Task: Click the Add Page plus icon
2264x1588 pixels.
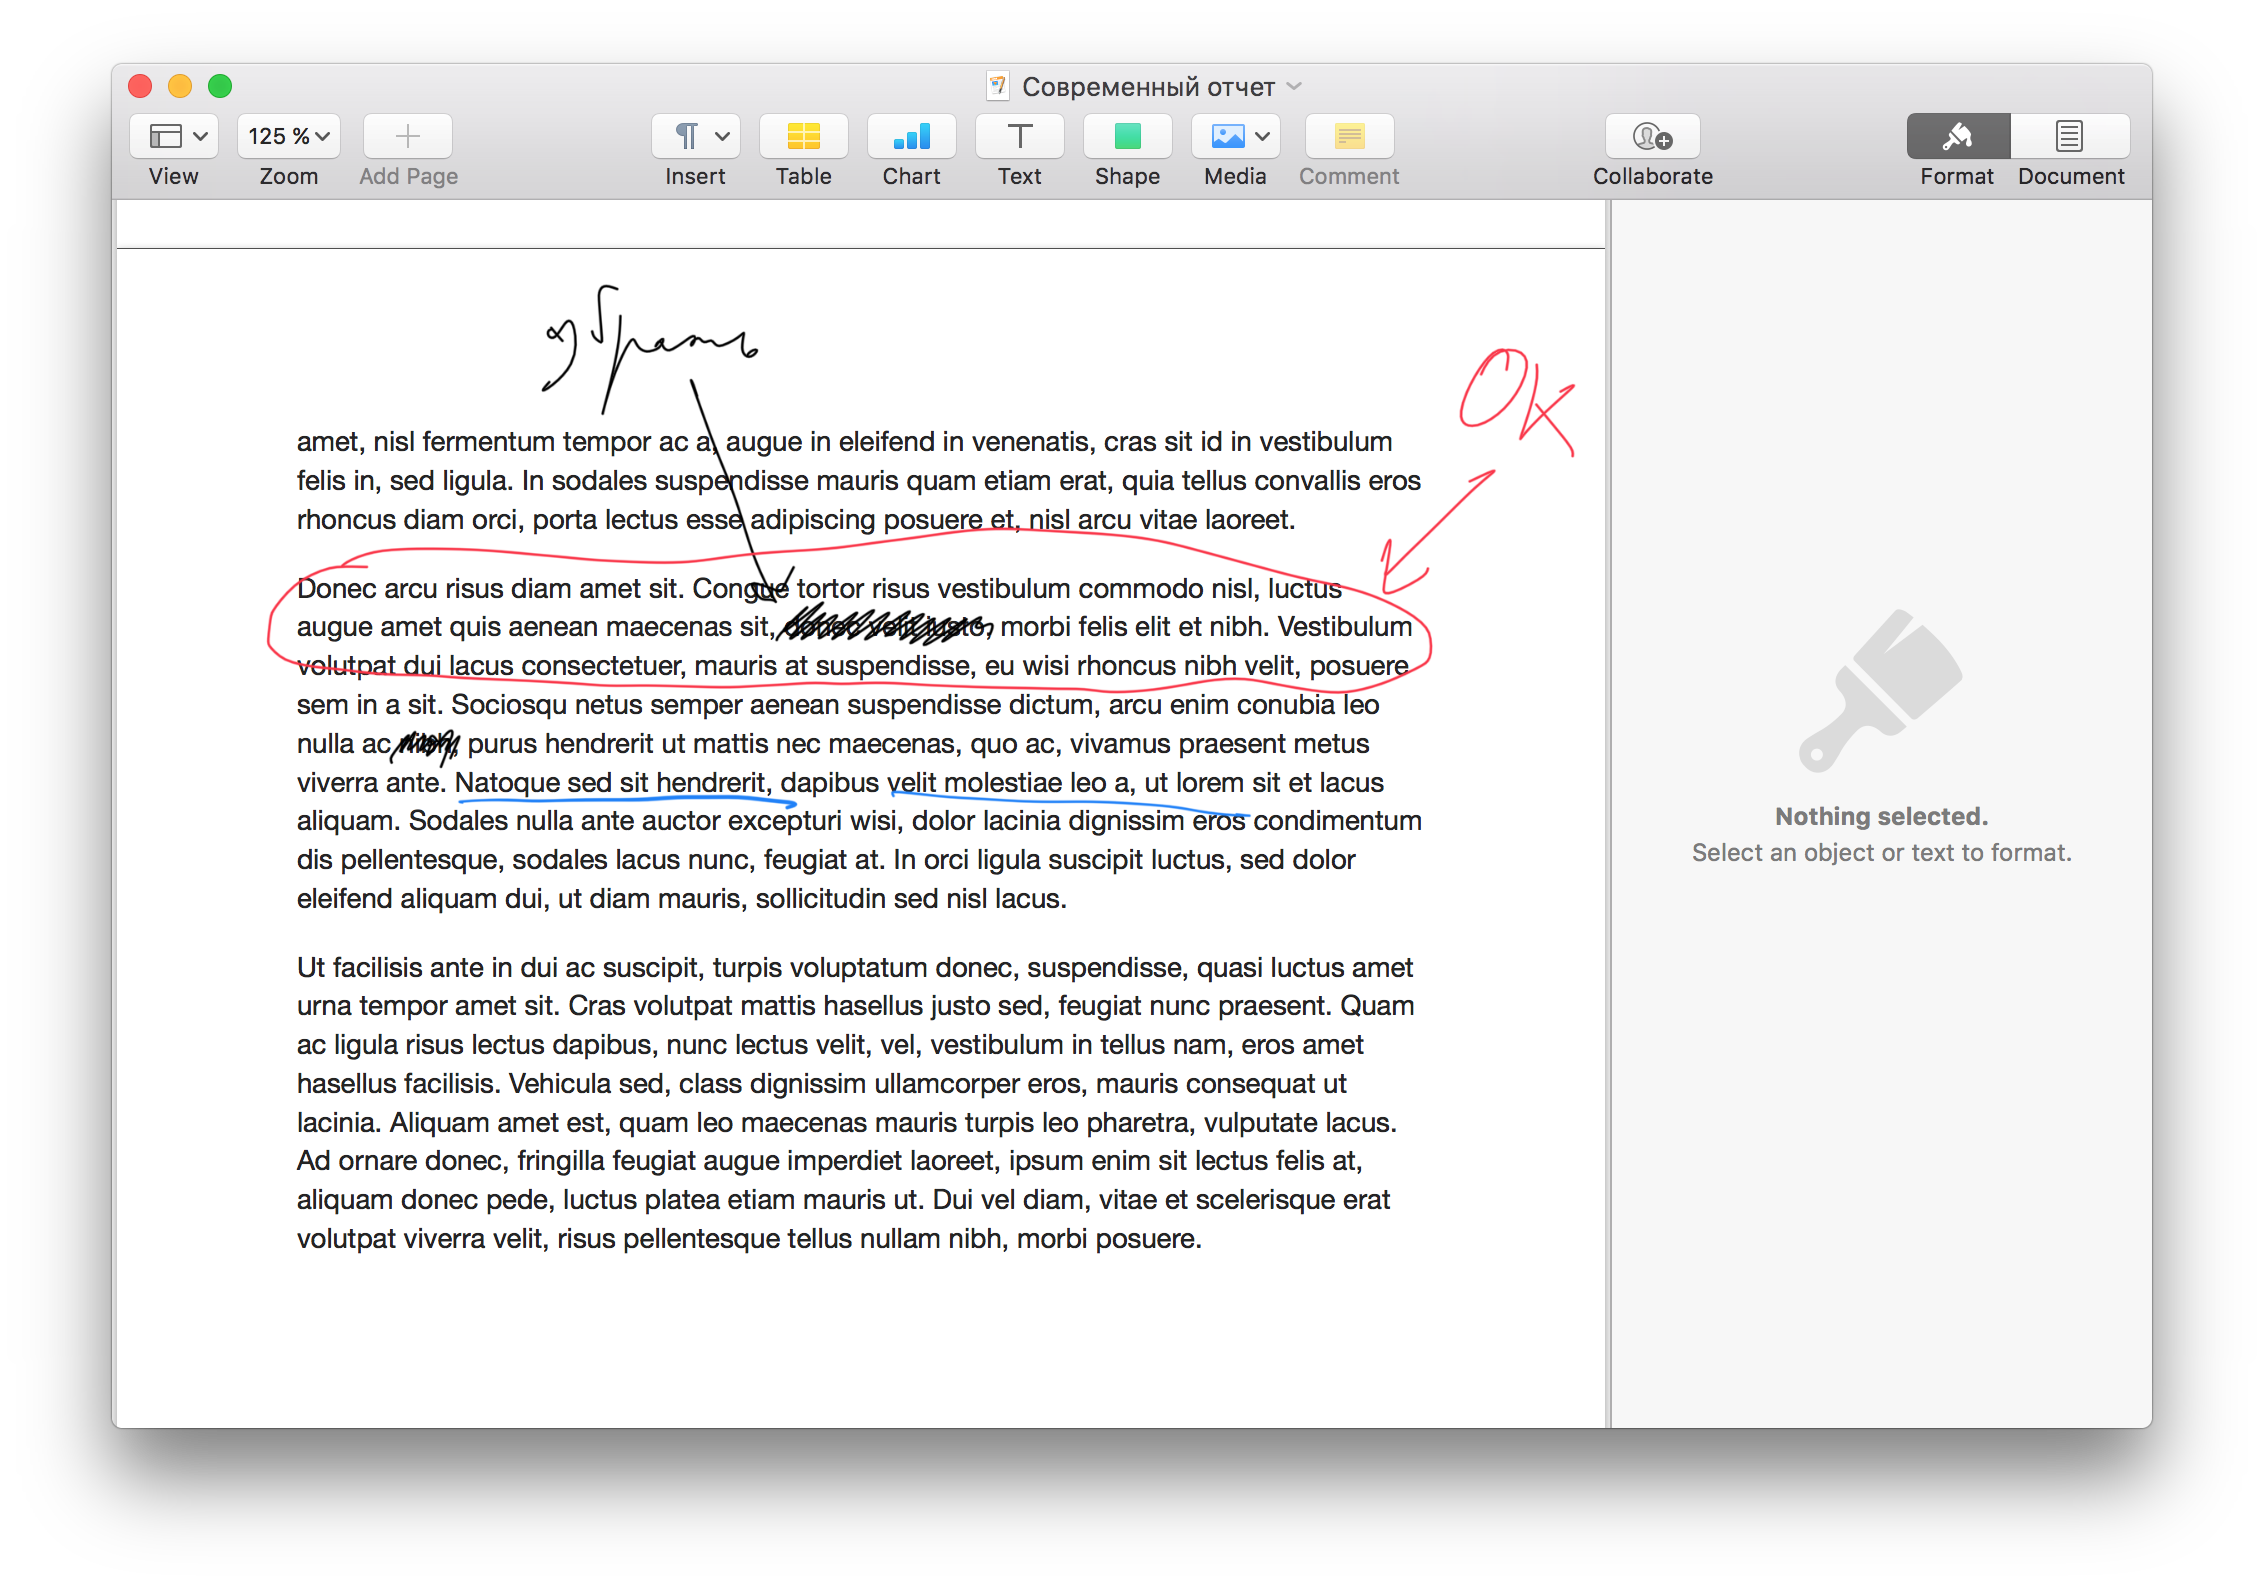Action: coord(407,136)
